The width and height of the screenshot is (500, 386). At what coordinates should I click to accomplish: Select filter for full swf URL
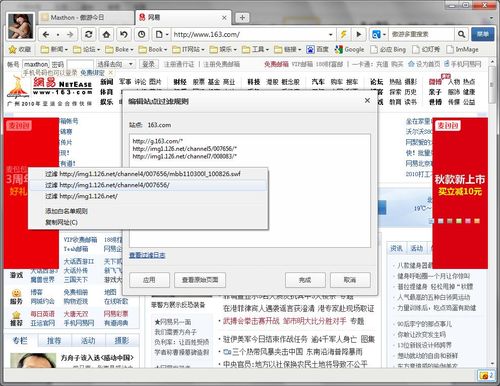(148, 174)
